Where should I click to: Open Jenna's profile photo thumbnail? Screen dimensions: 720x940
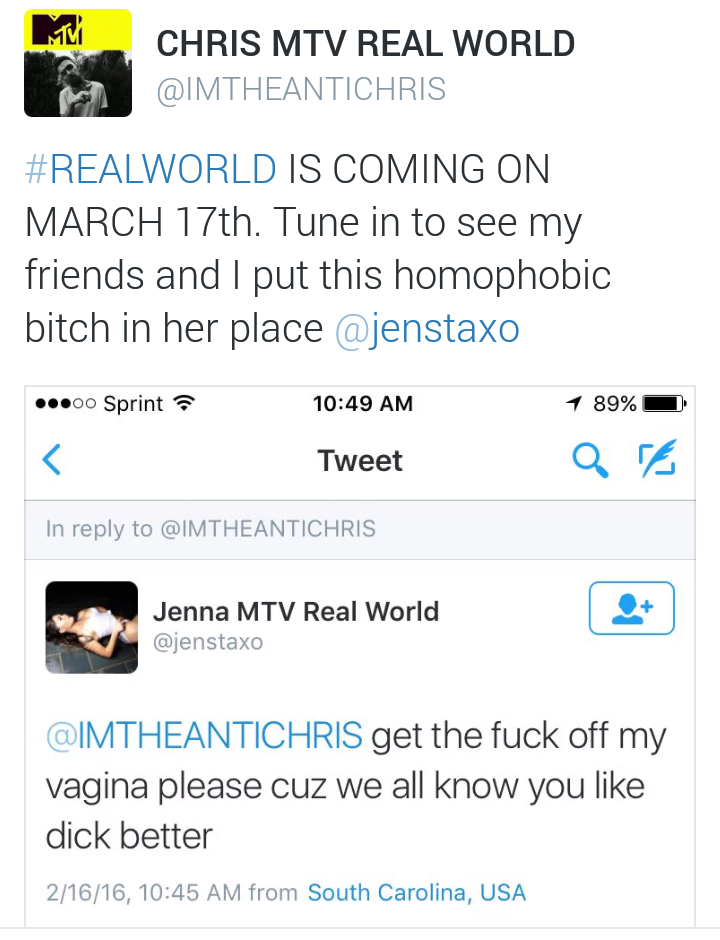pyautogui.click(x=92, y=627)
